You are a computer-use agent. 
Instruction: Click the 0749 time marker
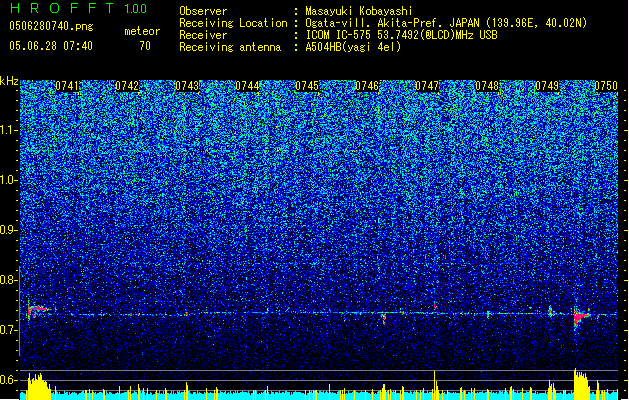(547, 86)
